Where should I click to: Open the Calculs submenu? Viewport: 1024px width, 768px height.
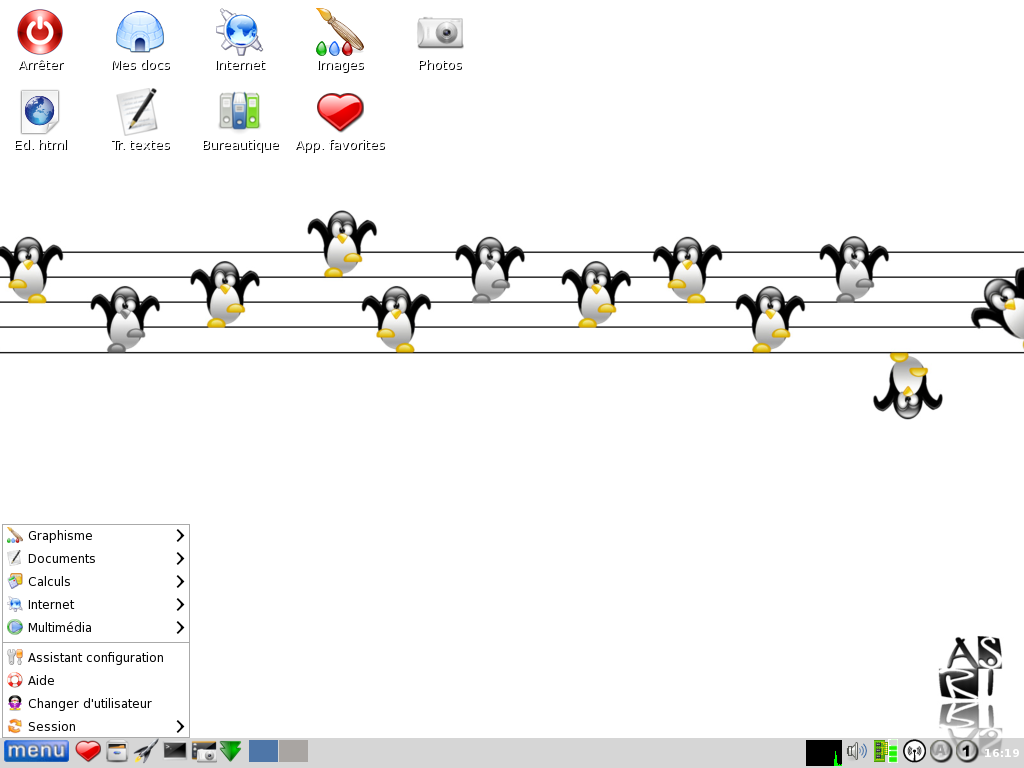96,581
